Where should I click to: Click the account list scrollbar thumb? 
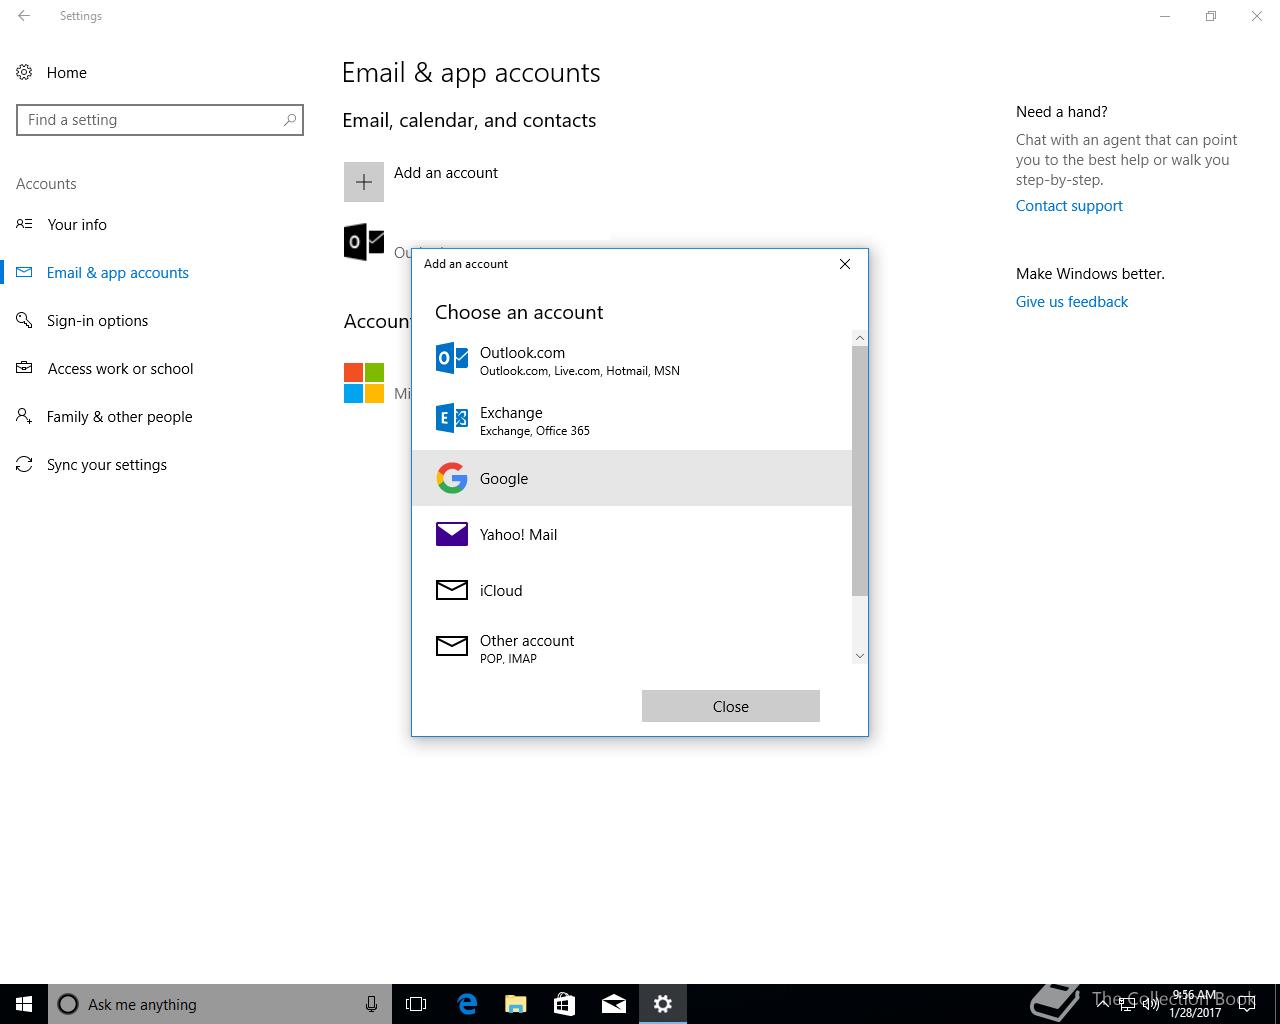pos(860,470)
